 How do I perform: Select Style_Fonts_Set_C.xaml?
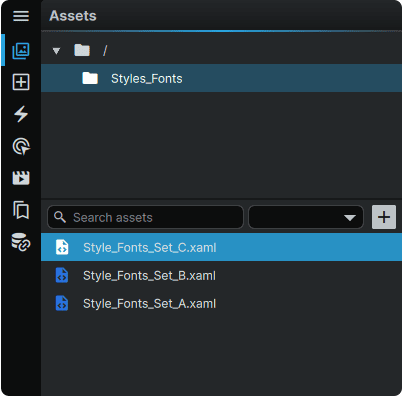click(221, 247)
